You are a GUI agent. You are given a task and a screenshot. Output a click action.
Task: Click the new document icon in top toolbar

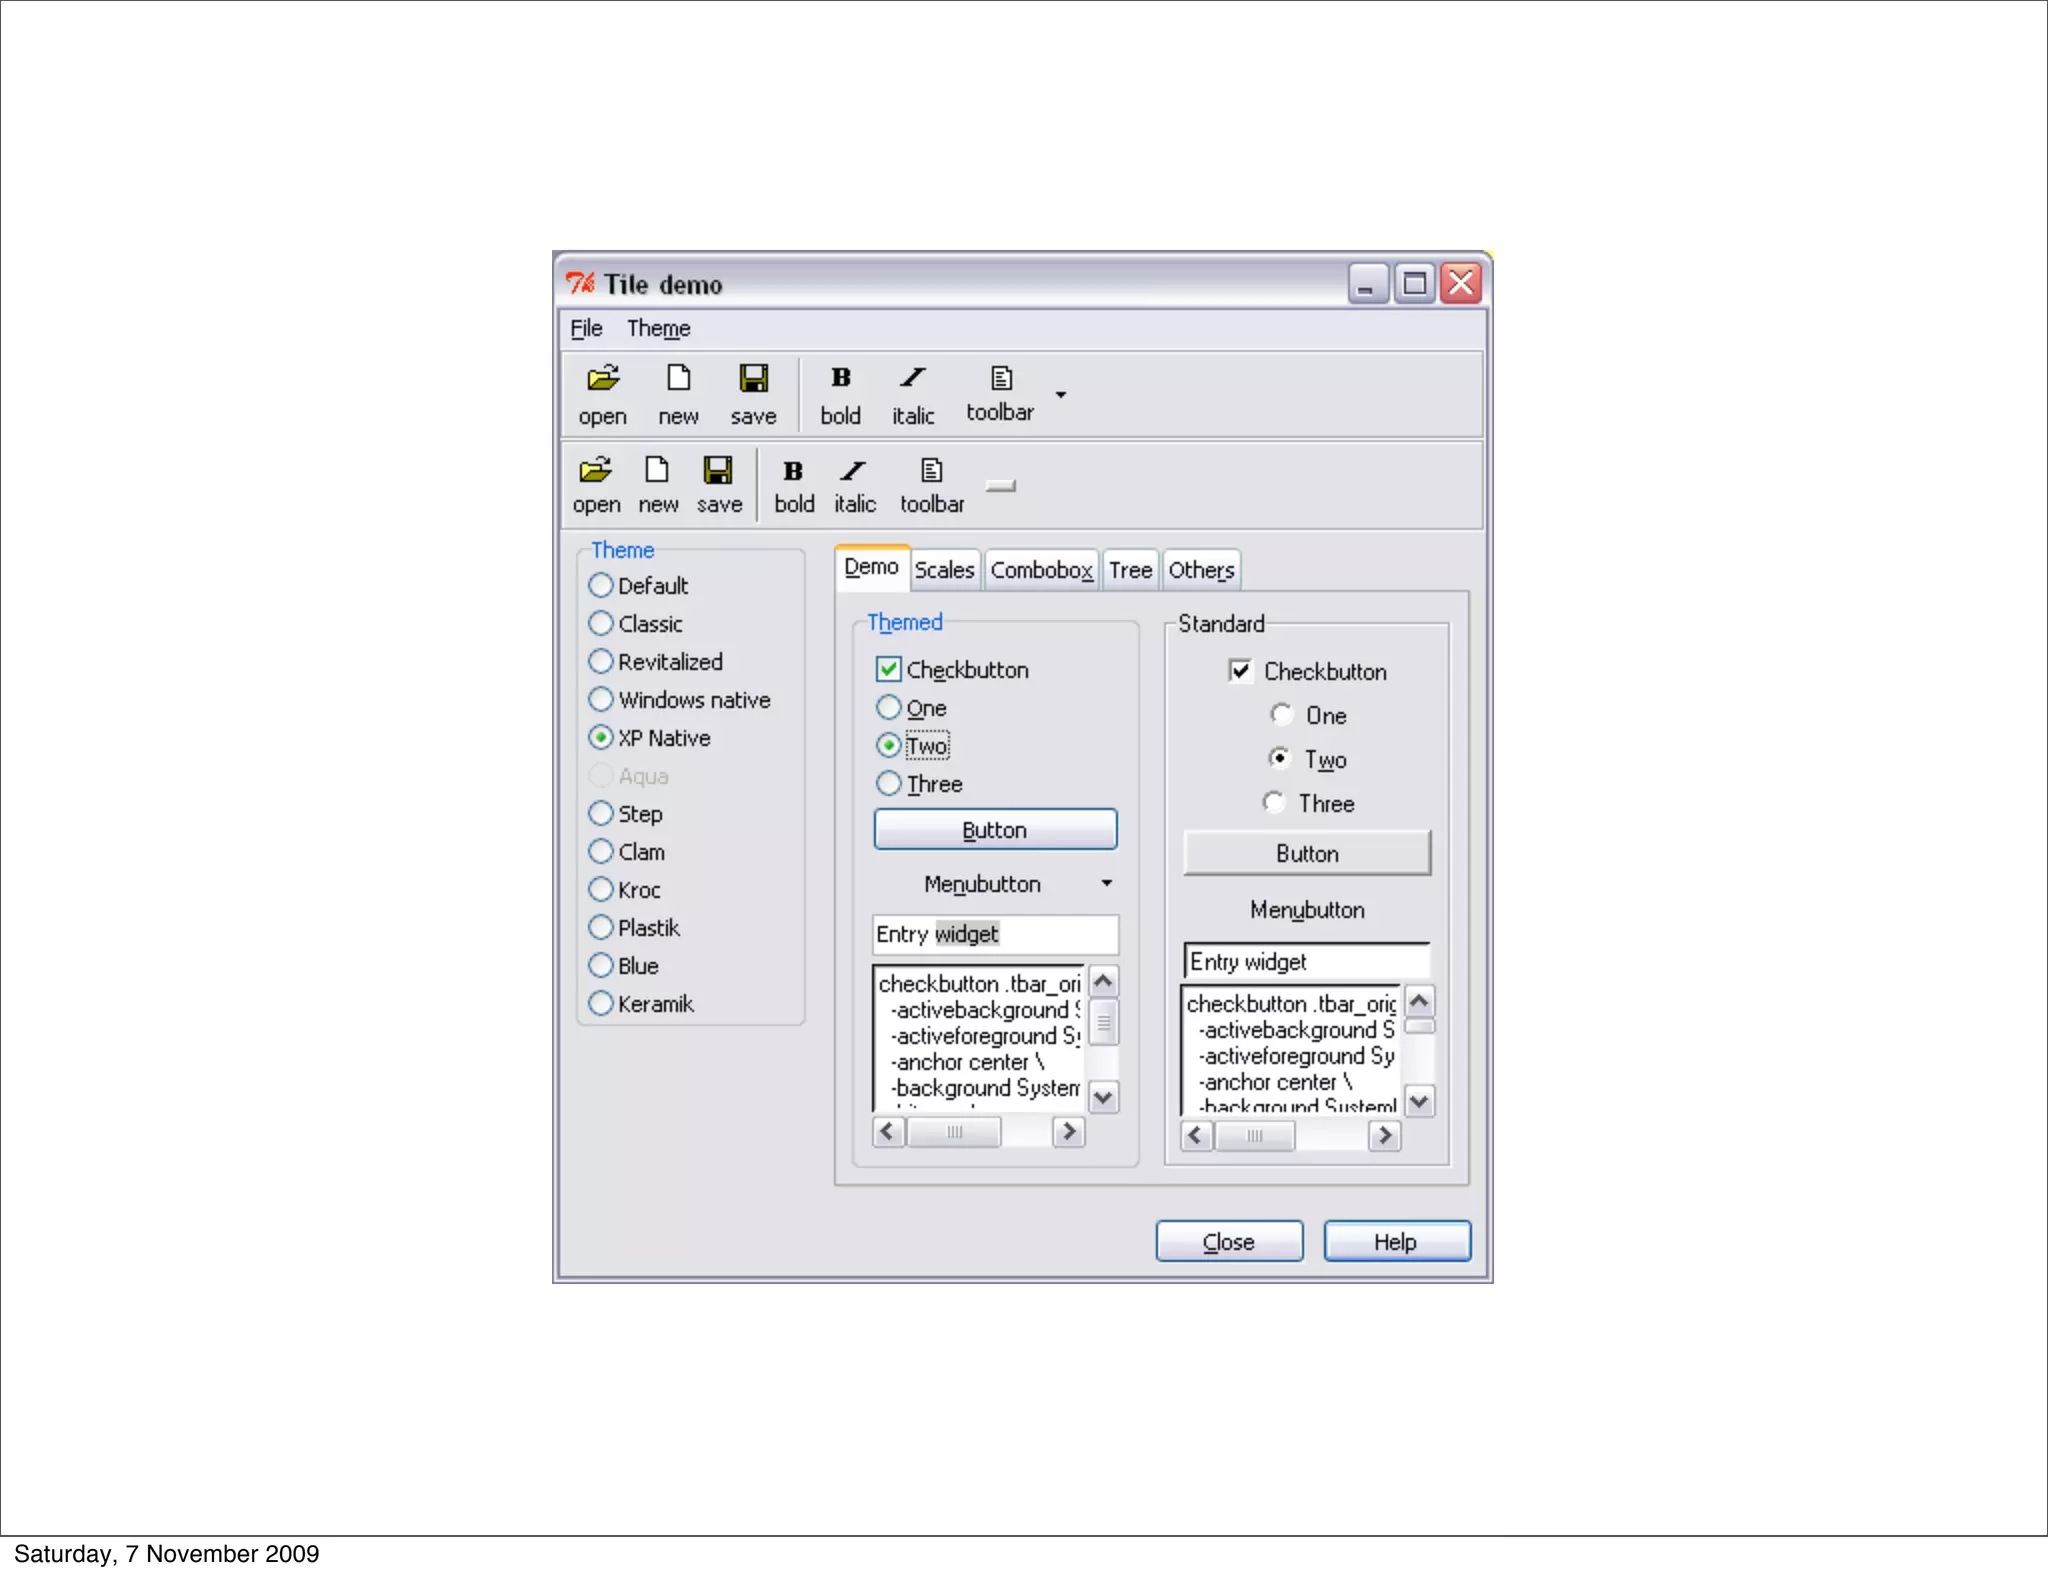pyautogui.click(x=678, y=379)
